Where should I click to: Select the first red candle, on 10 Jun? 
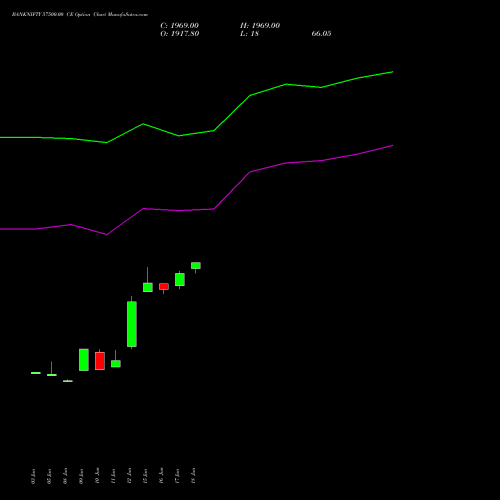tap(100, 361)
